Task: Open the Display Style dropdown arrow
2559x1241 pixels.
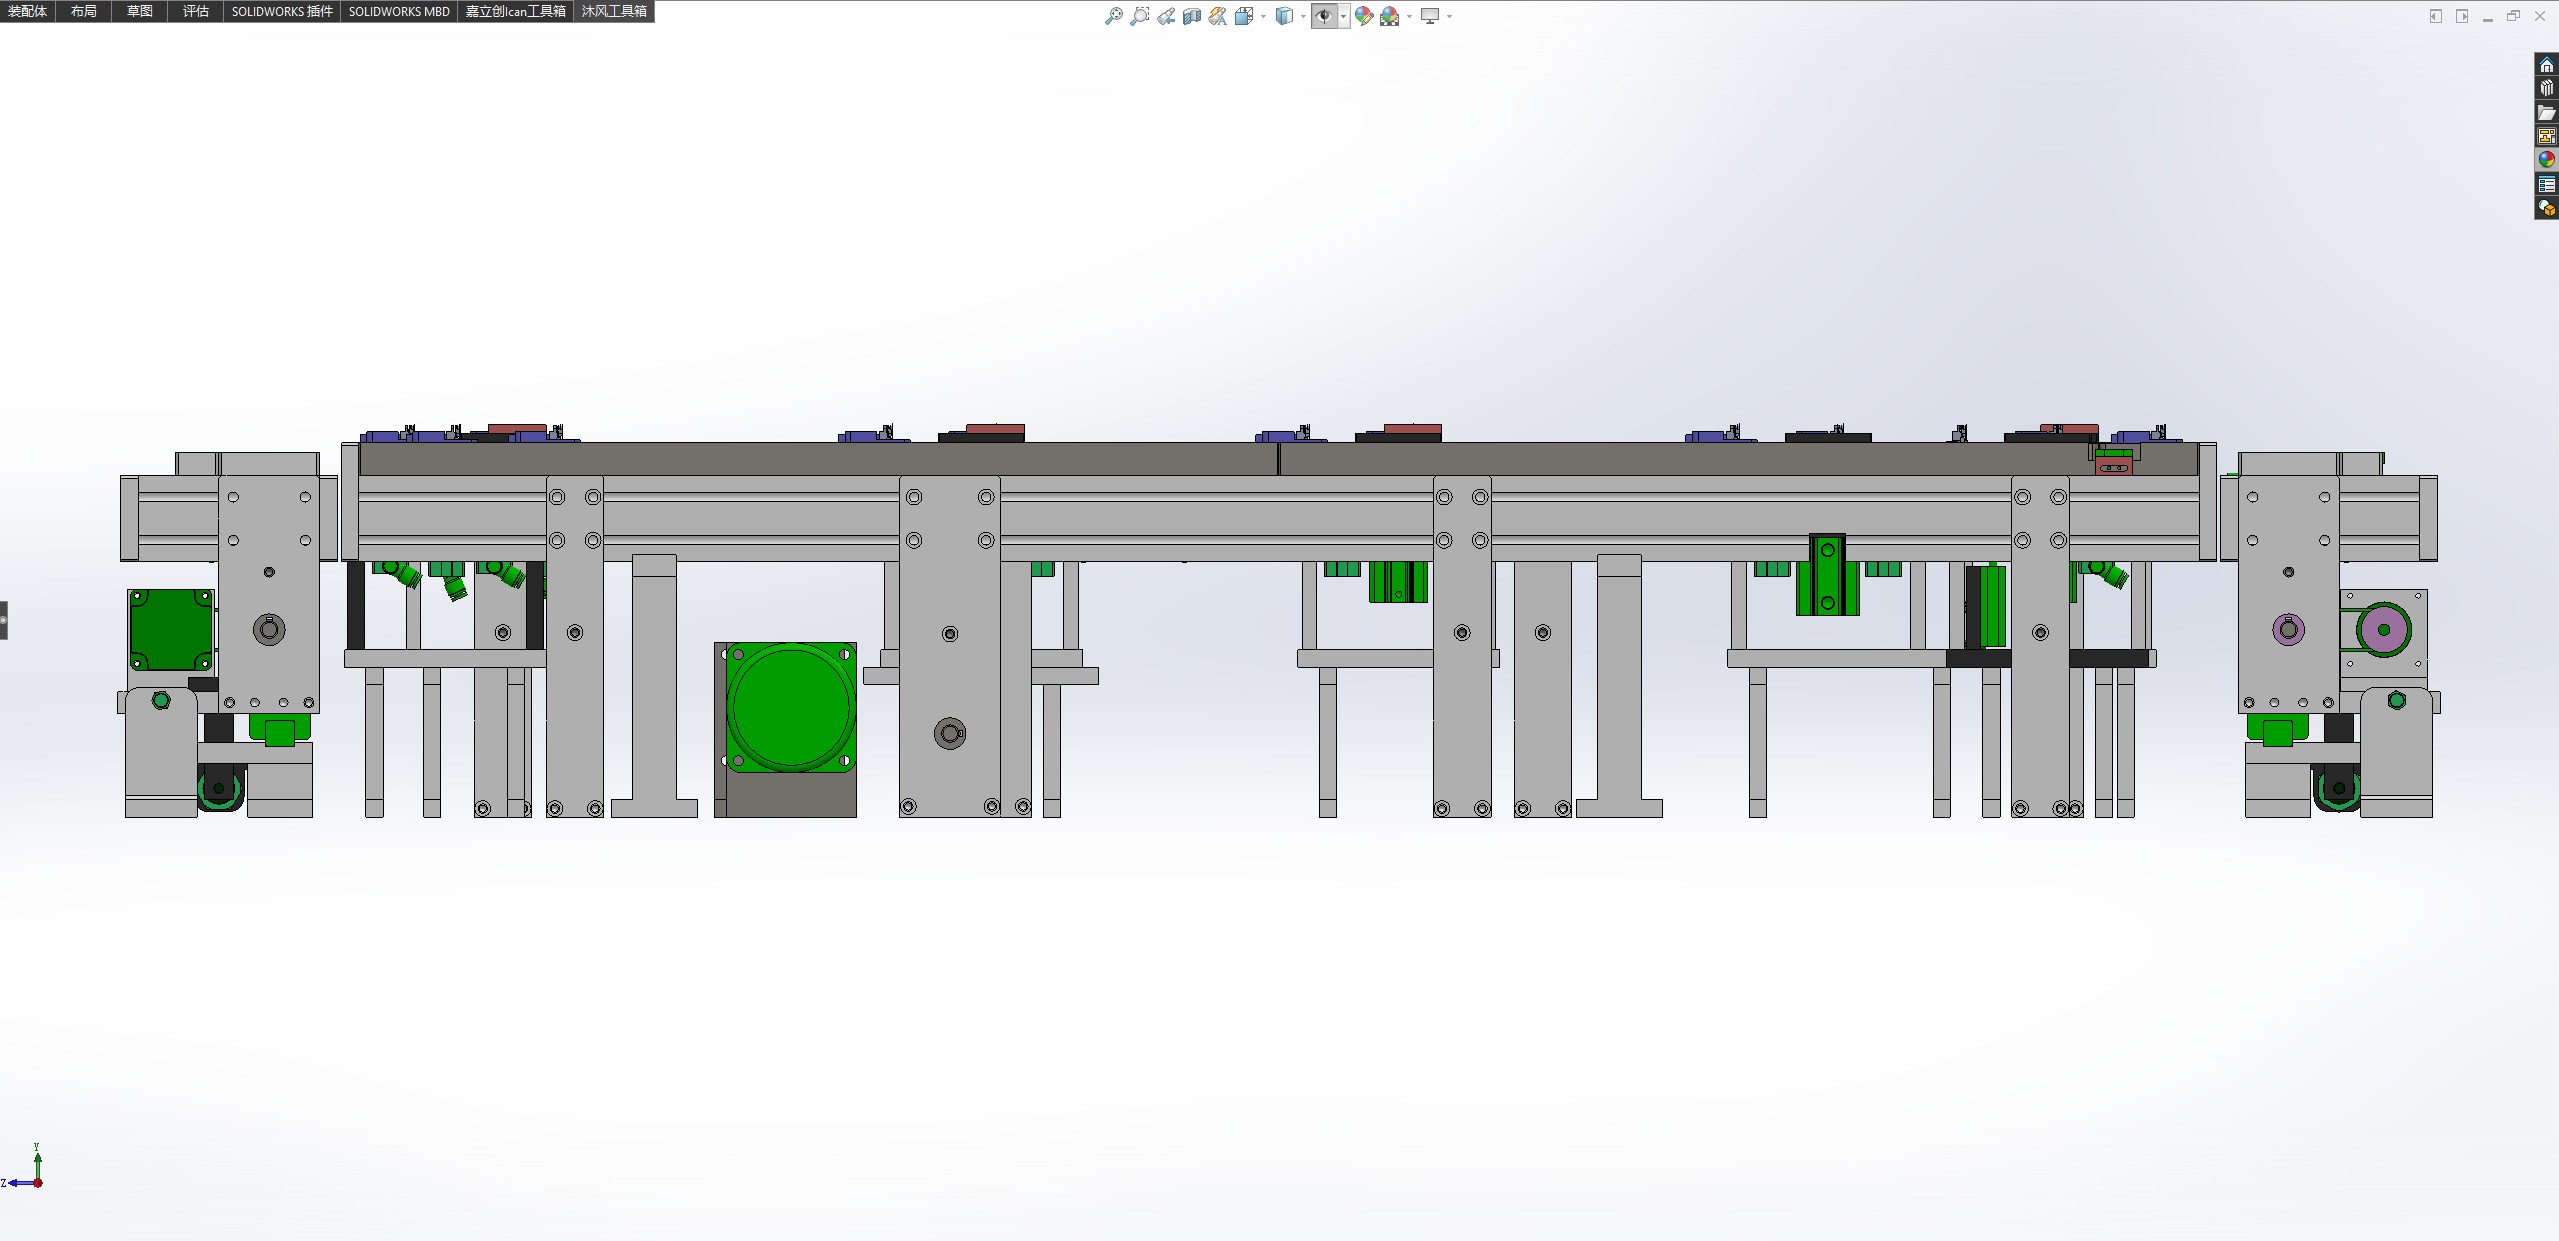Action: 1303,16
